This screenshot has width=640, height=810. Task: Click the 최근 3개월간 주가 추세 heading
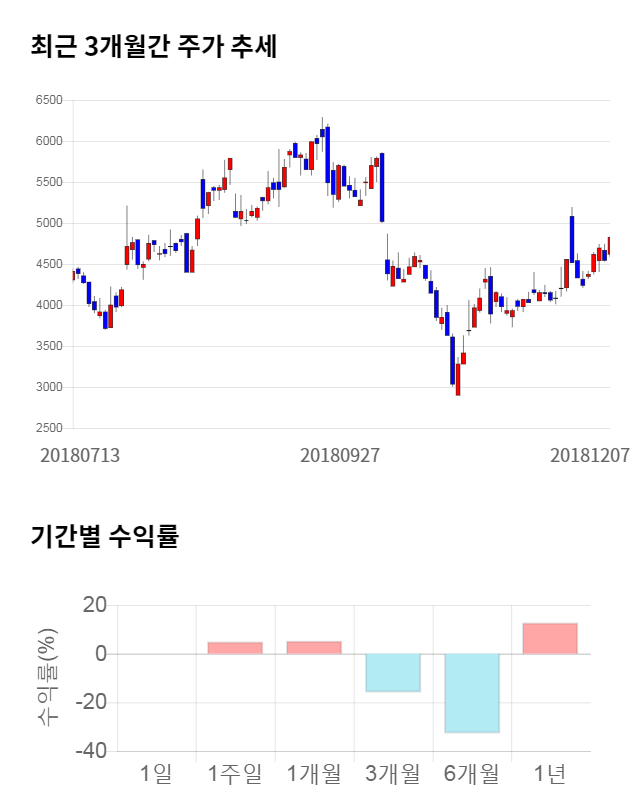click(x=154, y=47)
